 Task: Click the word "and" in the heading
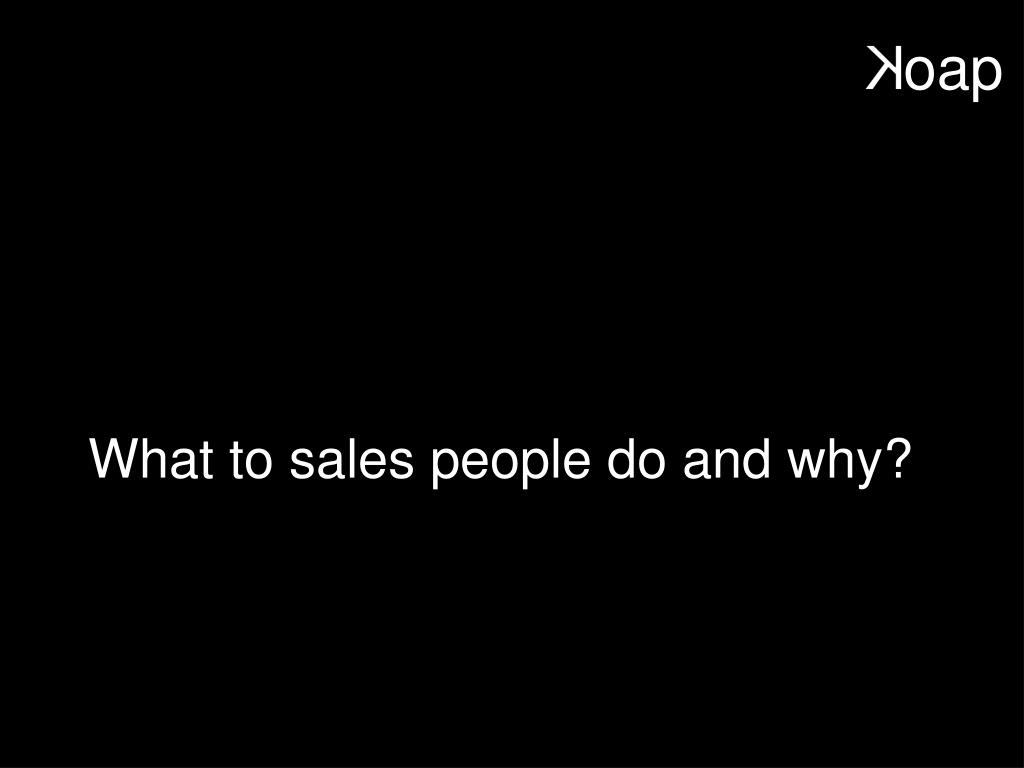[x=726, y=458]
